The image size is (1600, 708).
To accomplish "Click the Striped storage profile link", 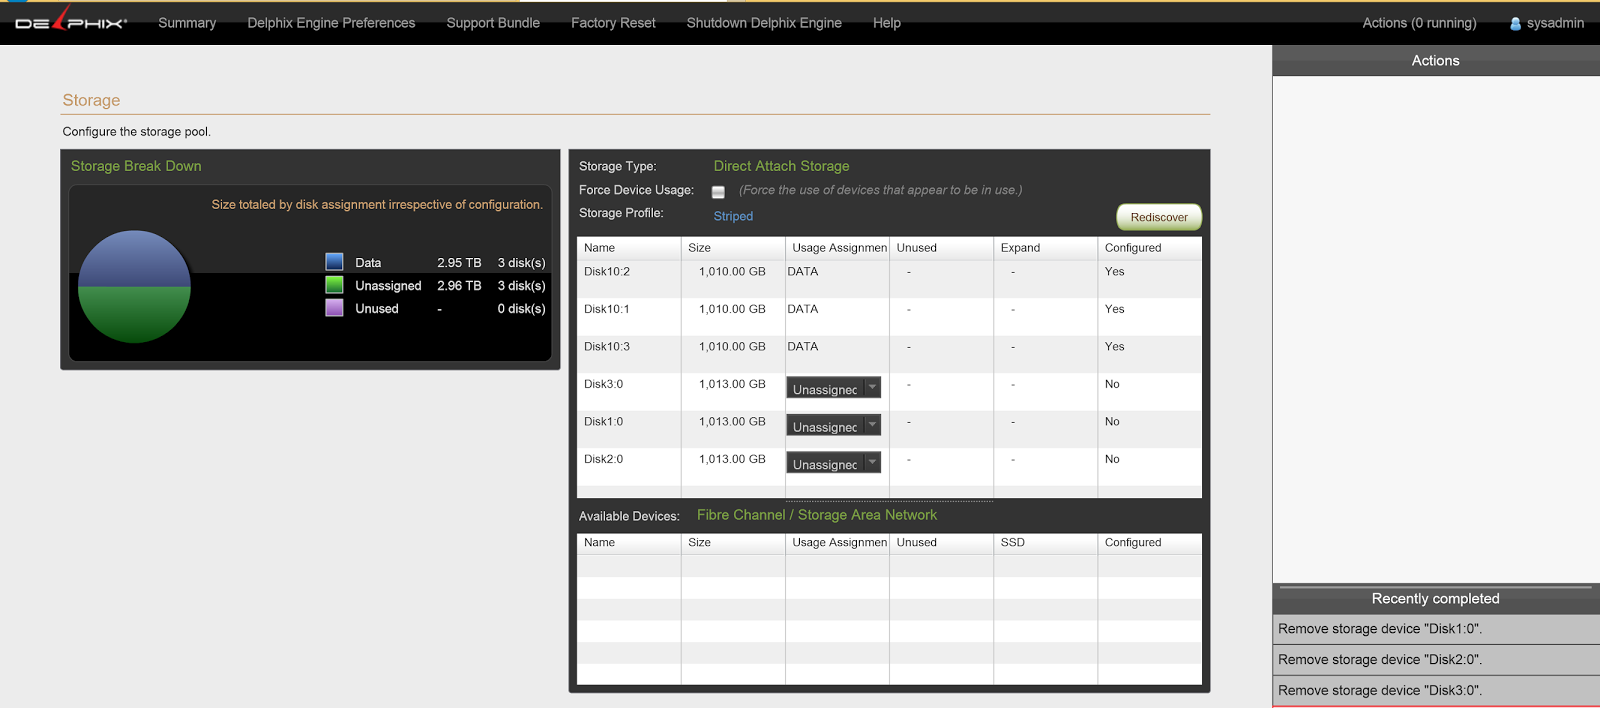I will (733, 216).
